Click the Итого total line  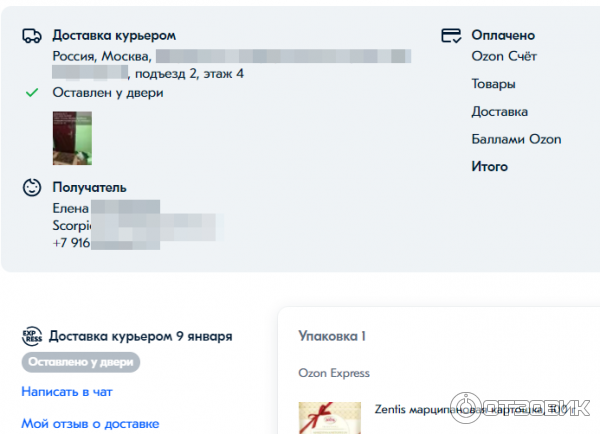[x=489, y=167]
